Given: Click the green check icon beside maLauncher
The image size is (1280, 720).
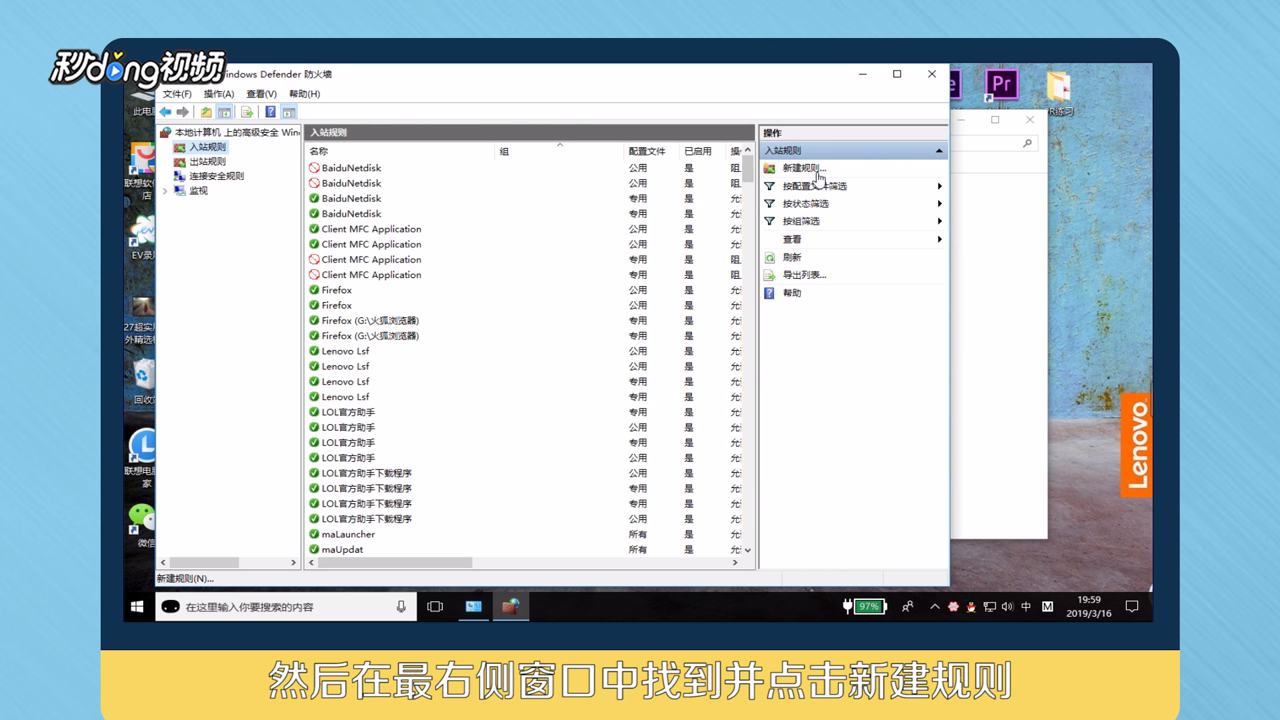Looking at the screenshot, I should click(314, 534).
